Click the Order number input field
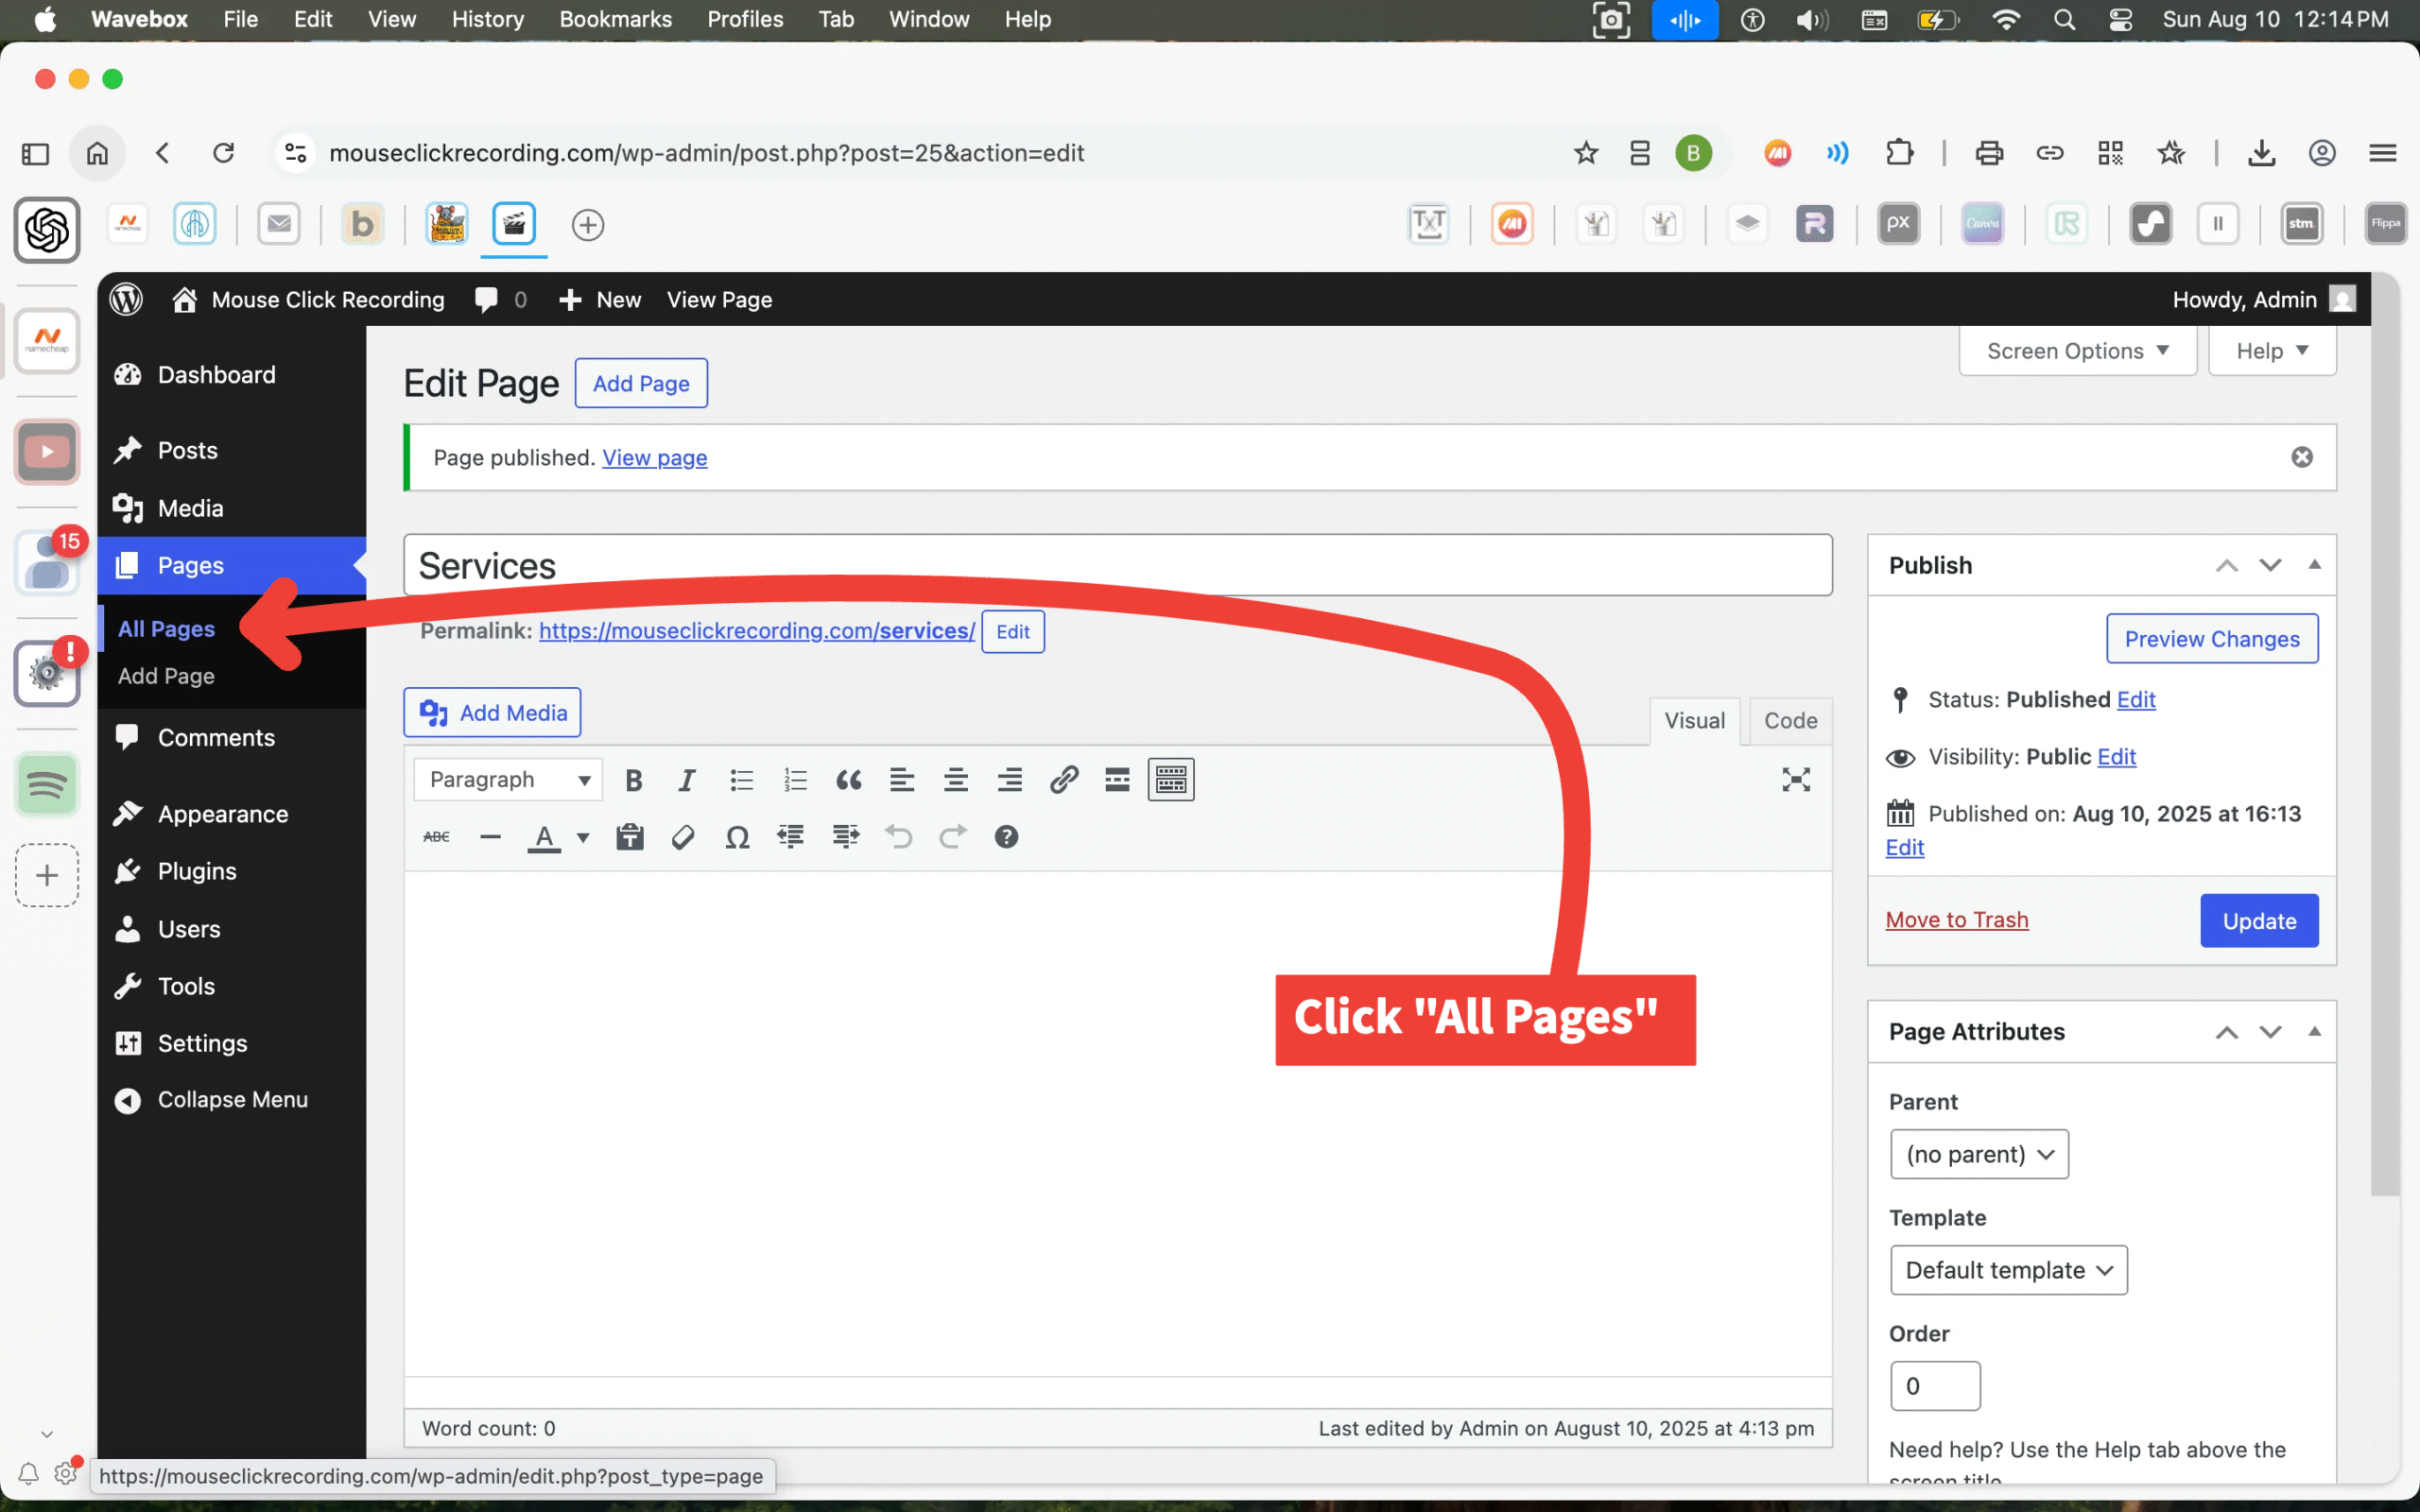 coord(1934,1386)
